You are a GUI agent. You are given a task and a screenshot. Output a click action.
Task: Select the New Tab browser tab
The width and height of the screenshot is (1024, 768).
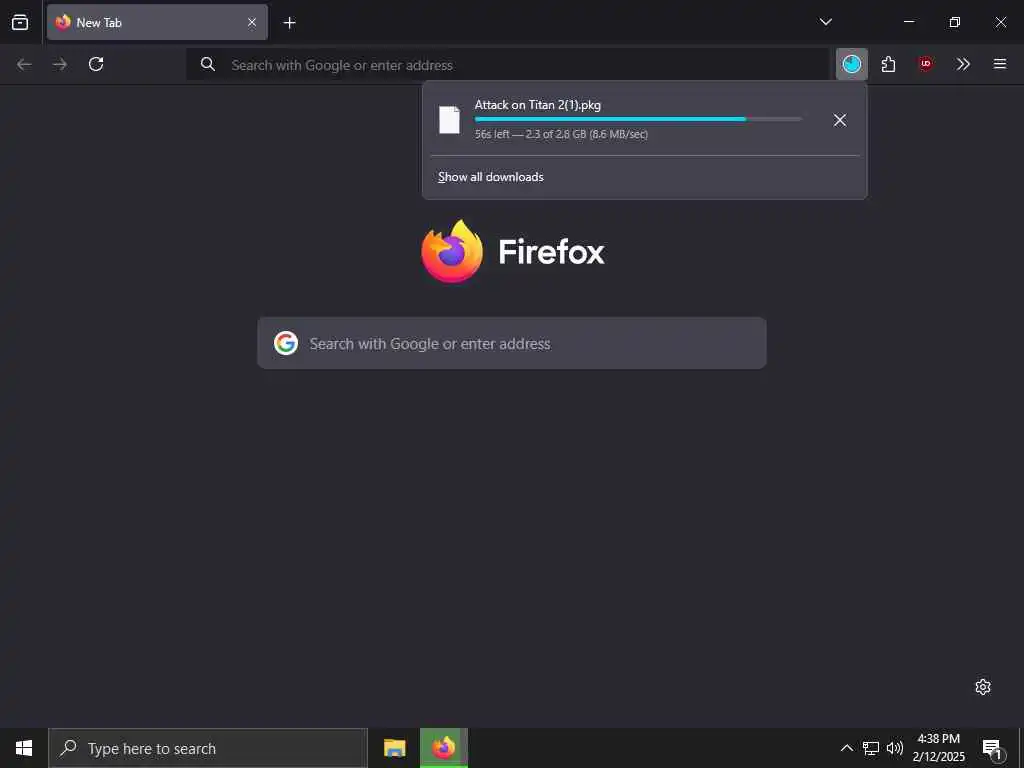157,22
